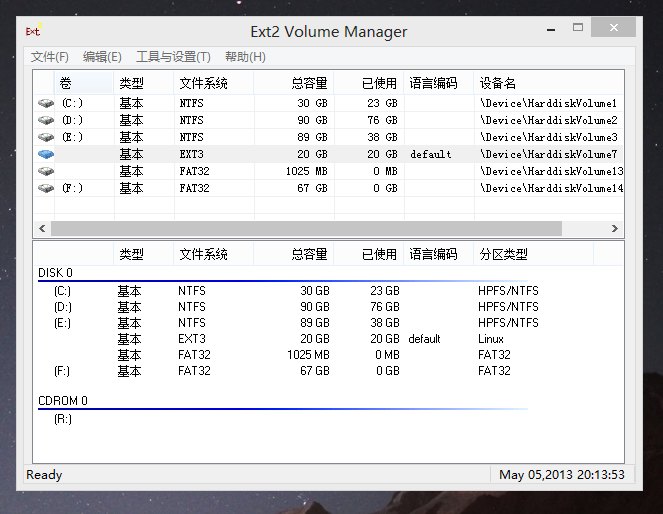This screenshot has width=663, height=514.
Task: Select (D:) partition under DISK 0
Action: (63, 307)
